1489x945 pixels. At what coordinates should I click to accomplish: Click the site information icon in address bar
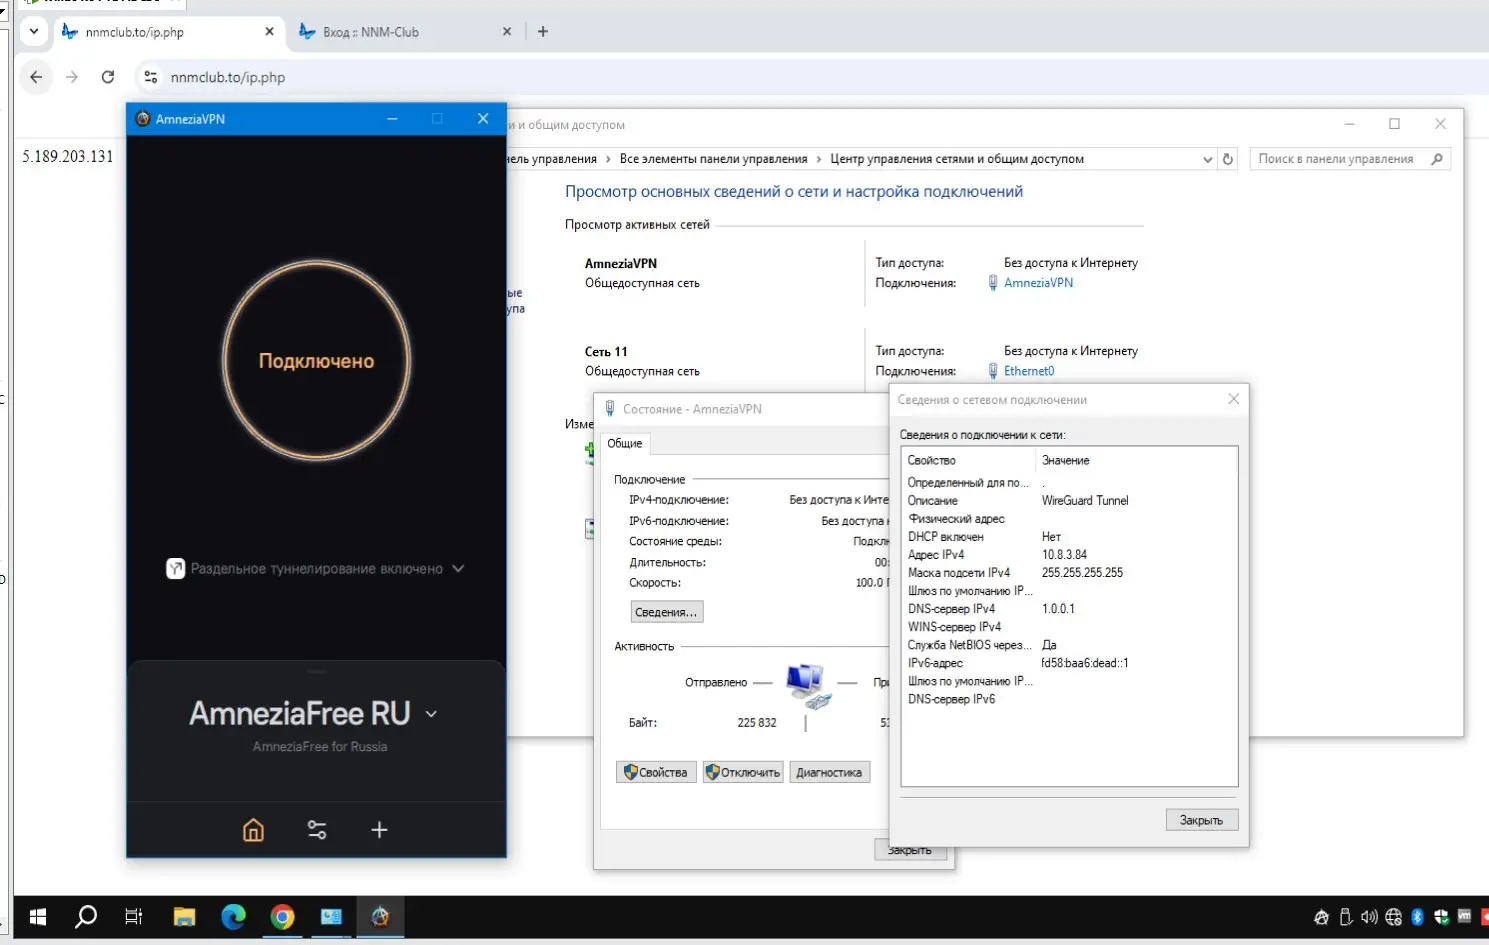[150, 77]
